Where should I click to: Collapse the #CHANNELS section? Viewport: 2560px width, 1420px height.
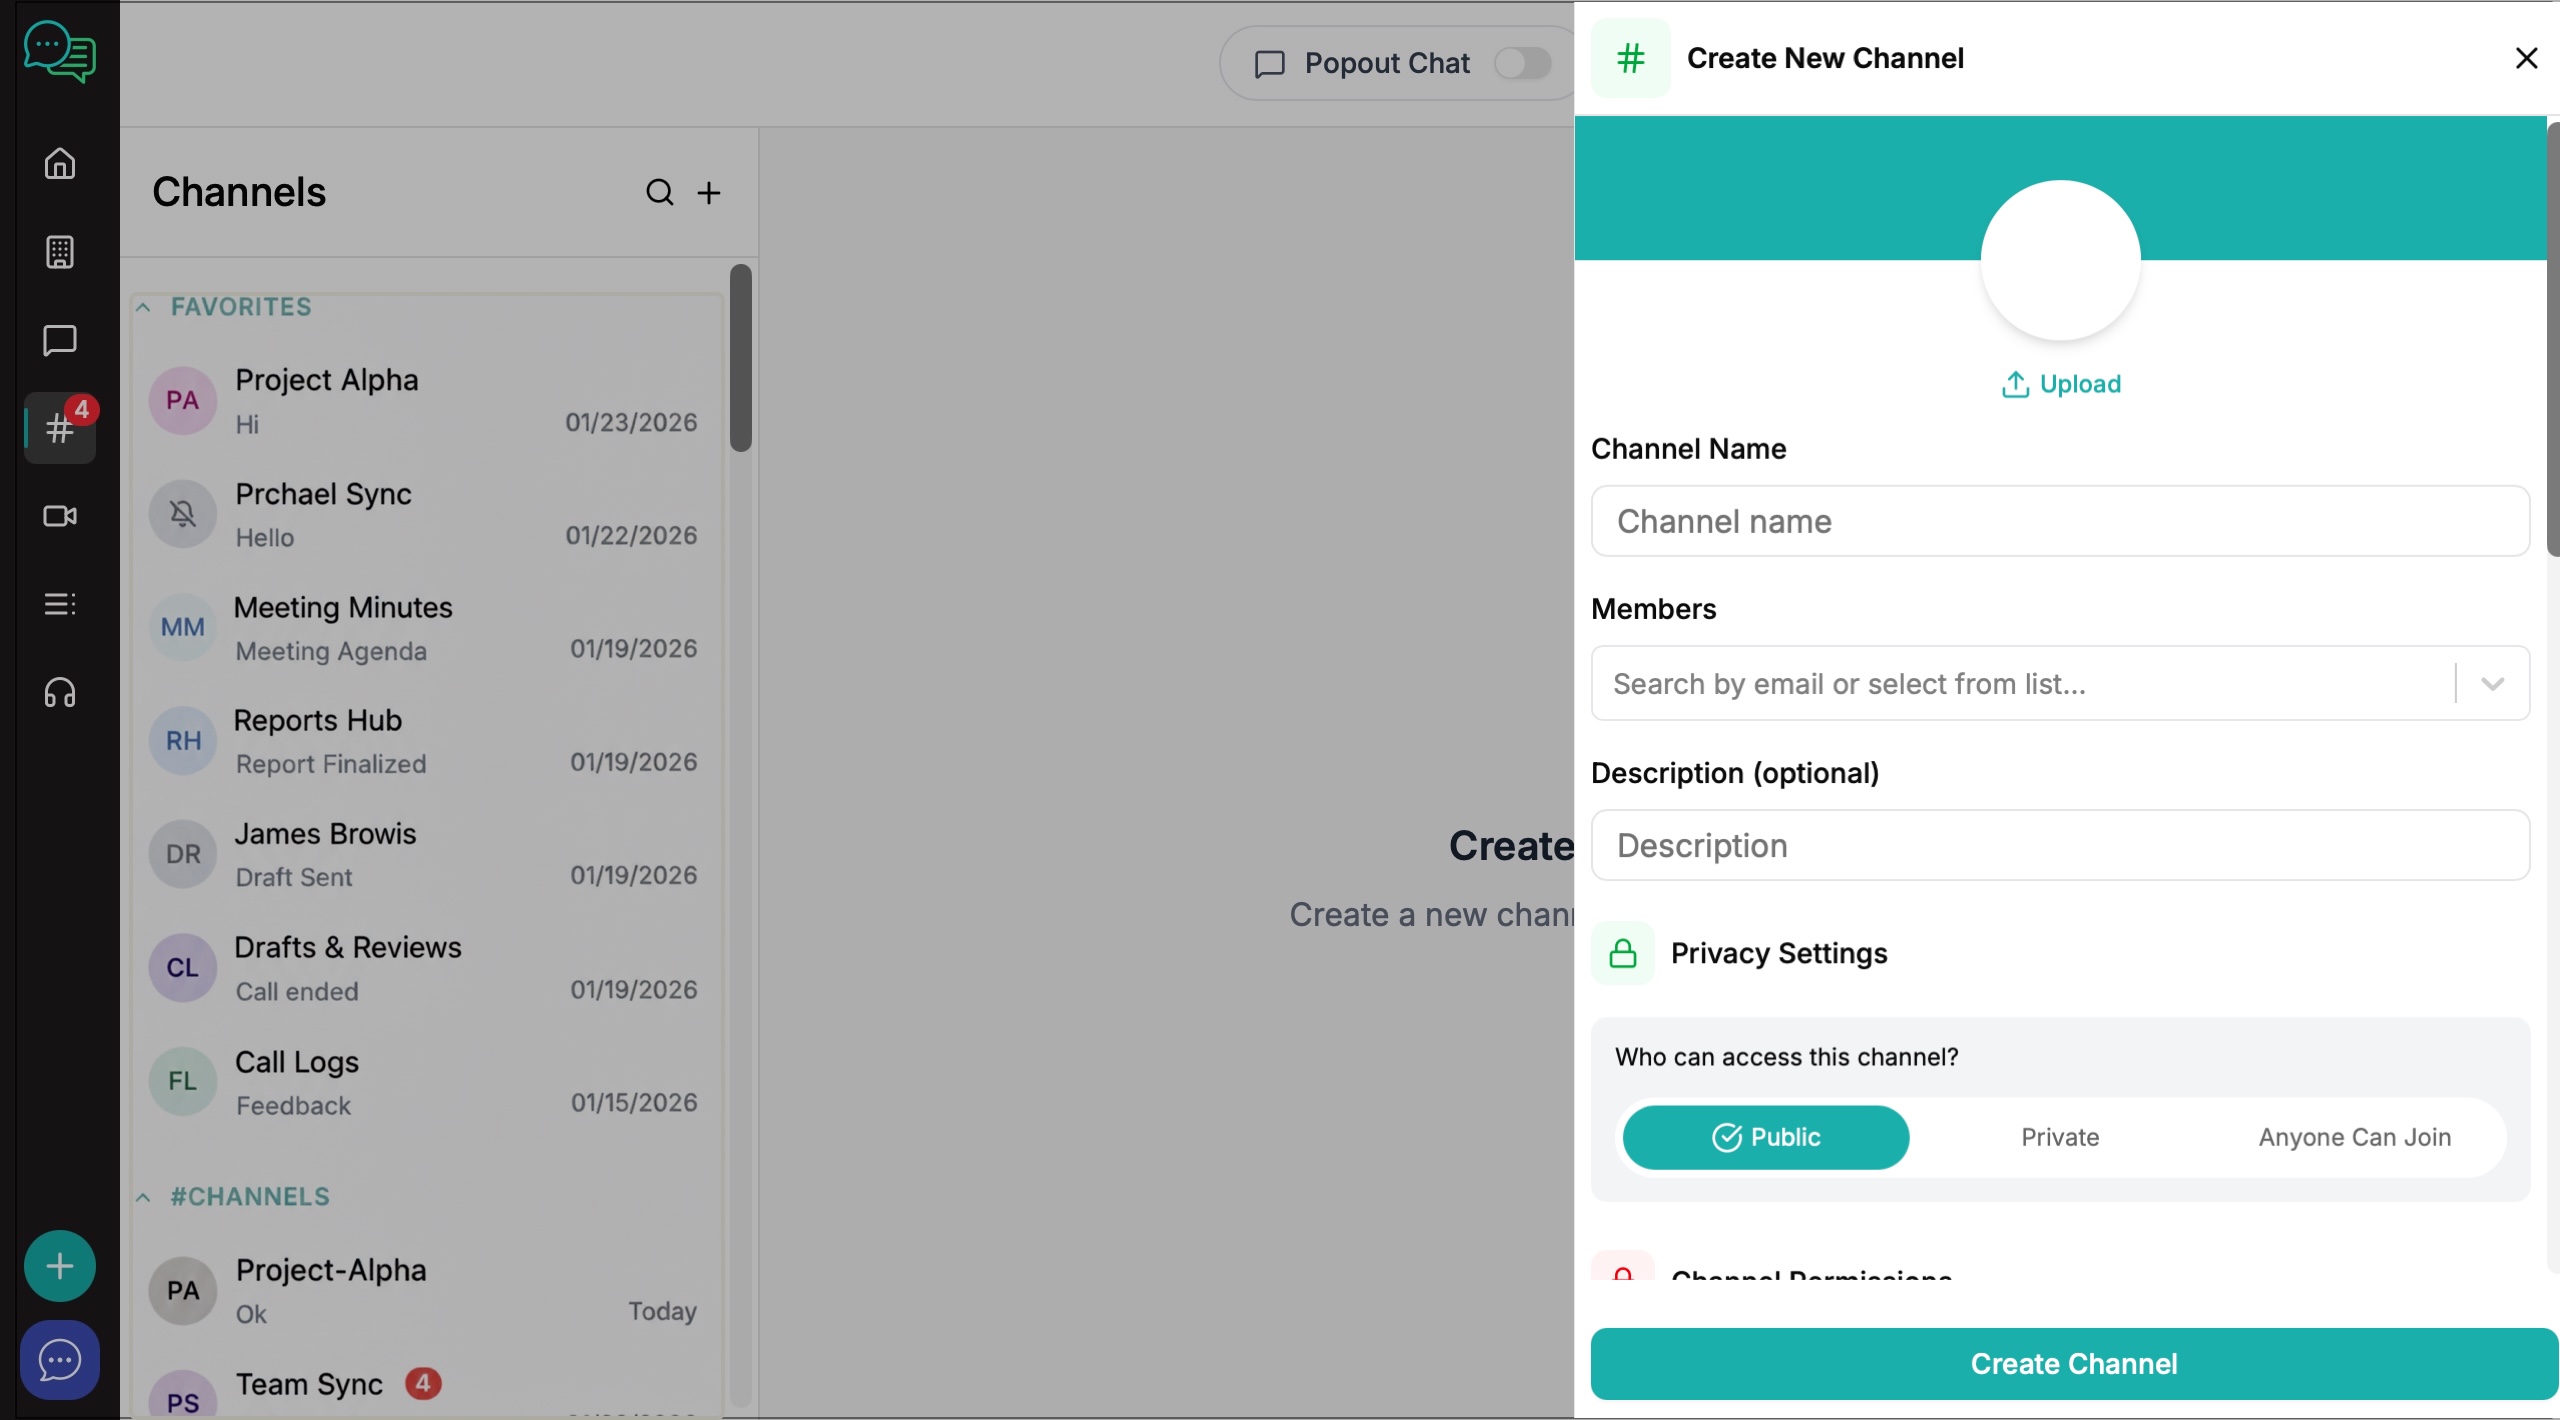(x=143, y=1197)
